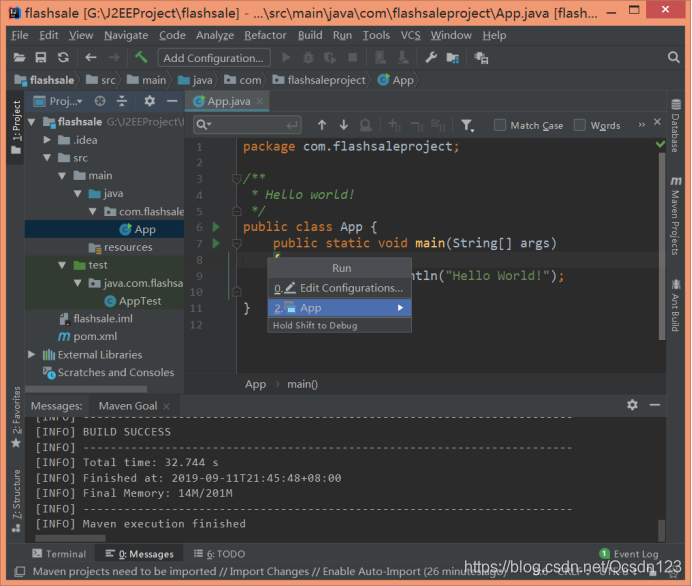
Task: Go to previous search occurrence arrow
Action: point(322,125)
